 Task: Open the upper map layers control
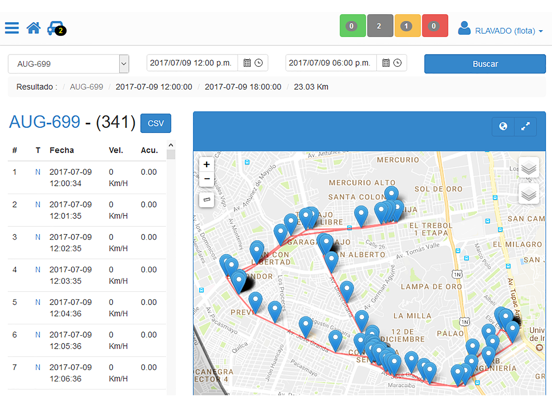click(529, 168)
